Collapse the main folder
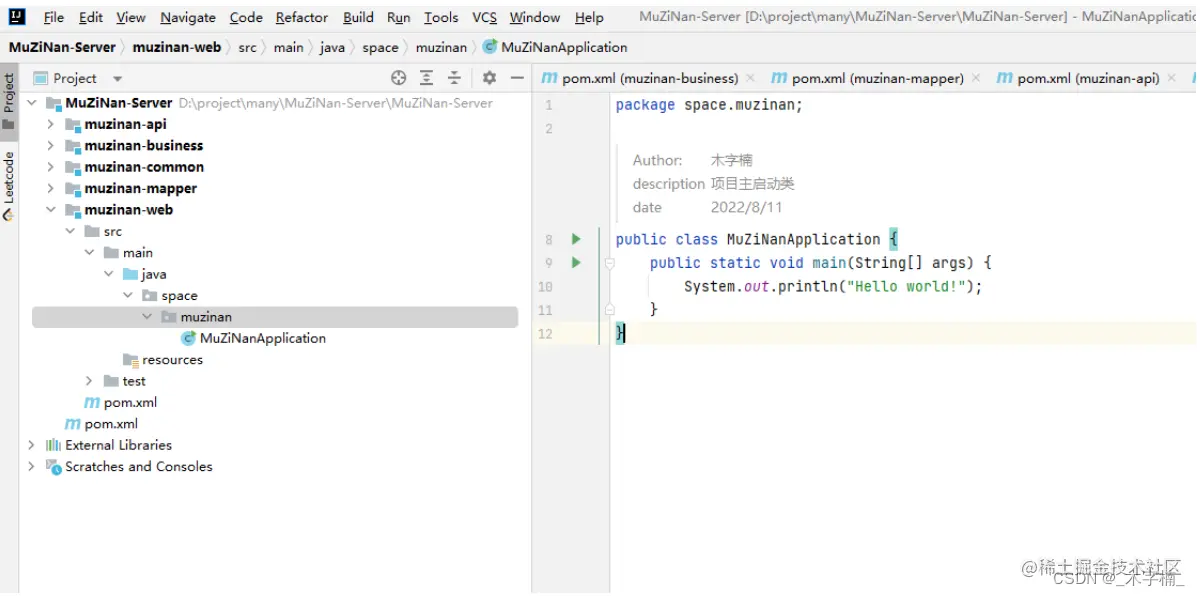The width and height of the screenshot is (1200, 596). [x=89, y=253]
